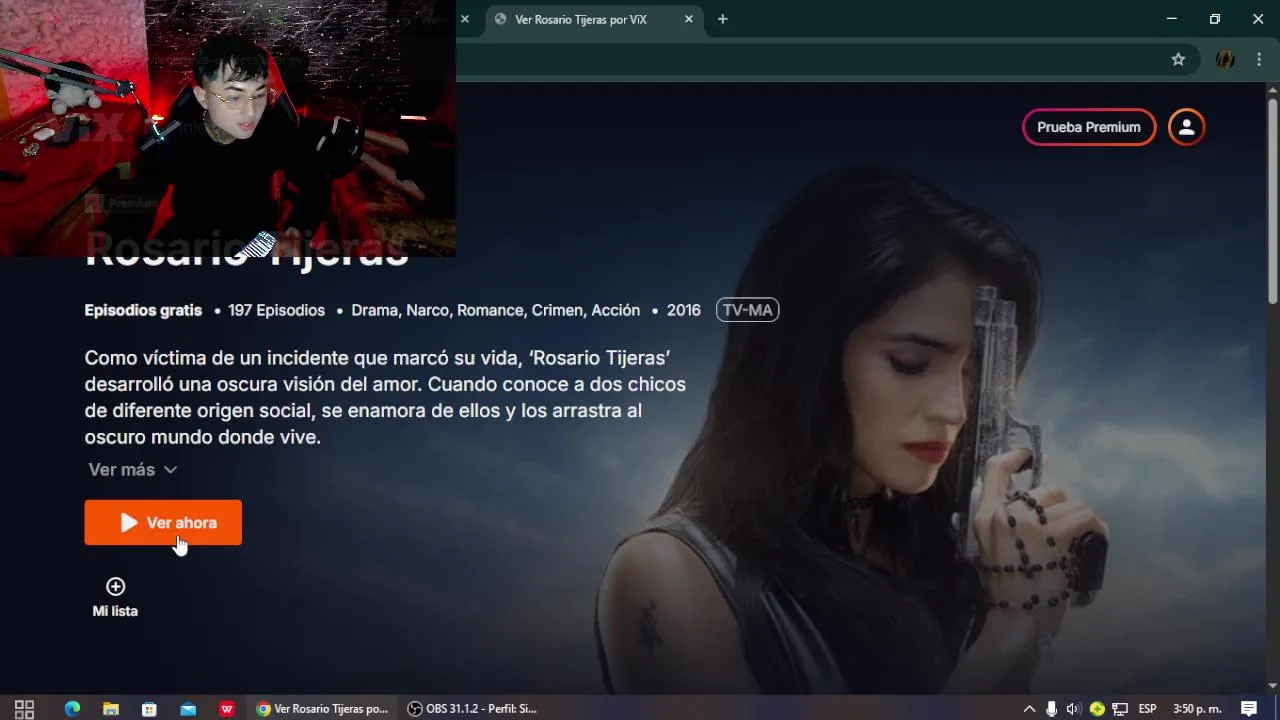The width and height of the screenshot is (1280, 720).
Task: Open a new tab with plus button
Action: click(722, 19)
